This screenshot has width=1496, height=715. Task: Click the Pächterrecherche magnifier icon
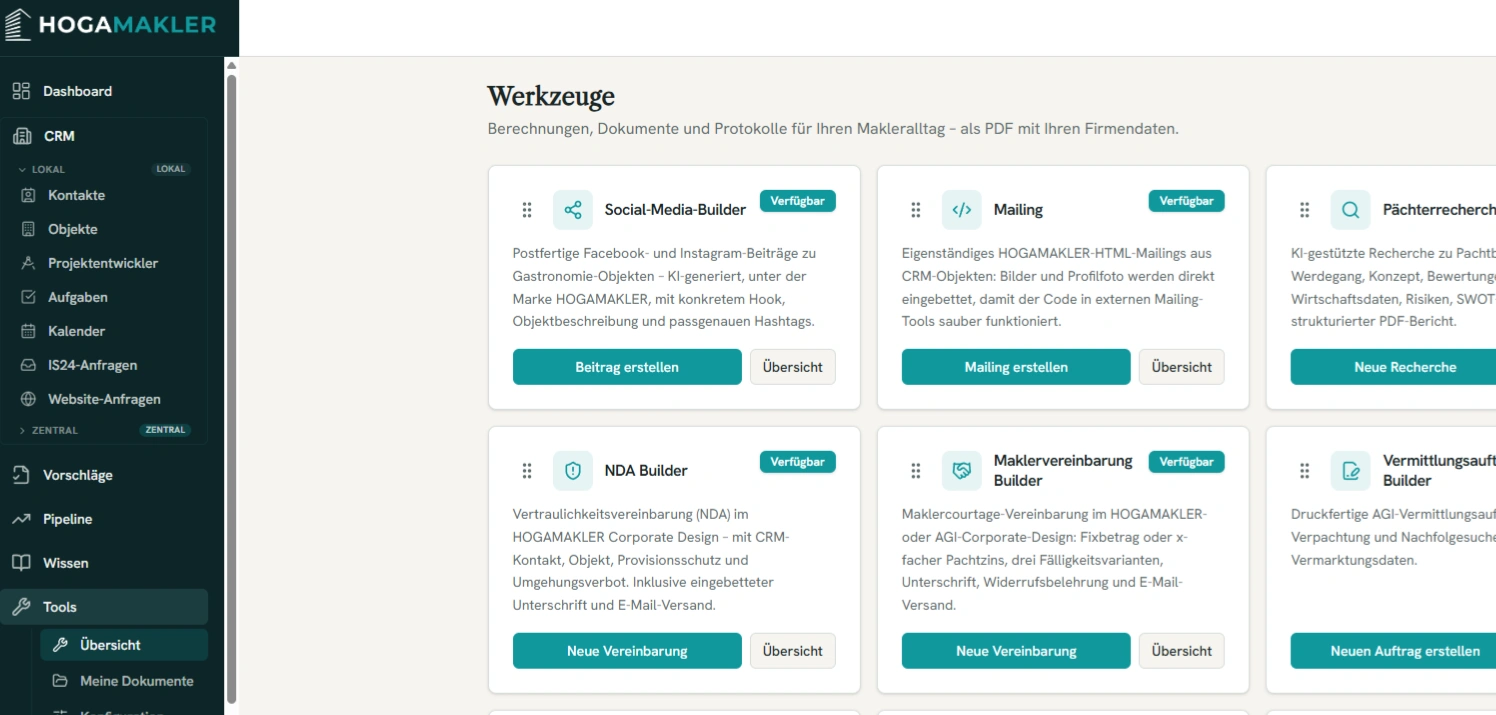tap(1351, 210)
